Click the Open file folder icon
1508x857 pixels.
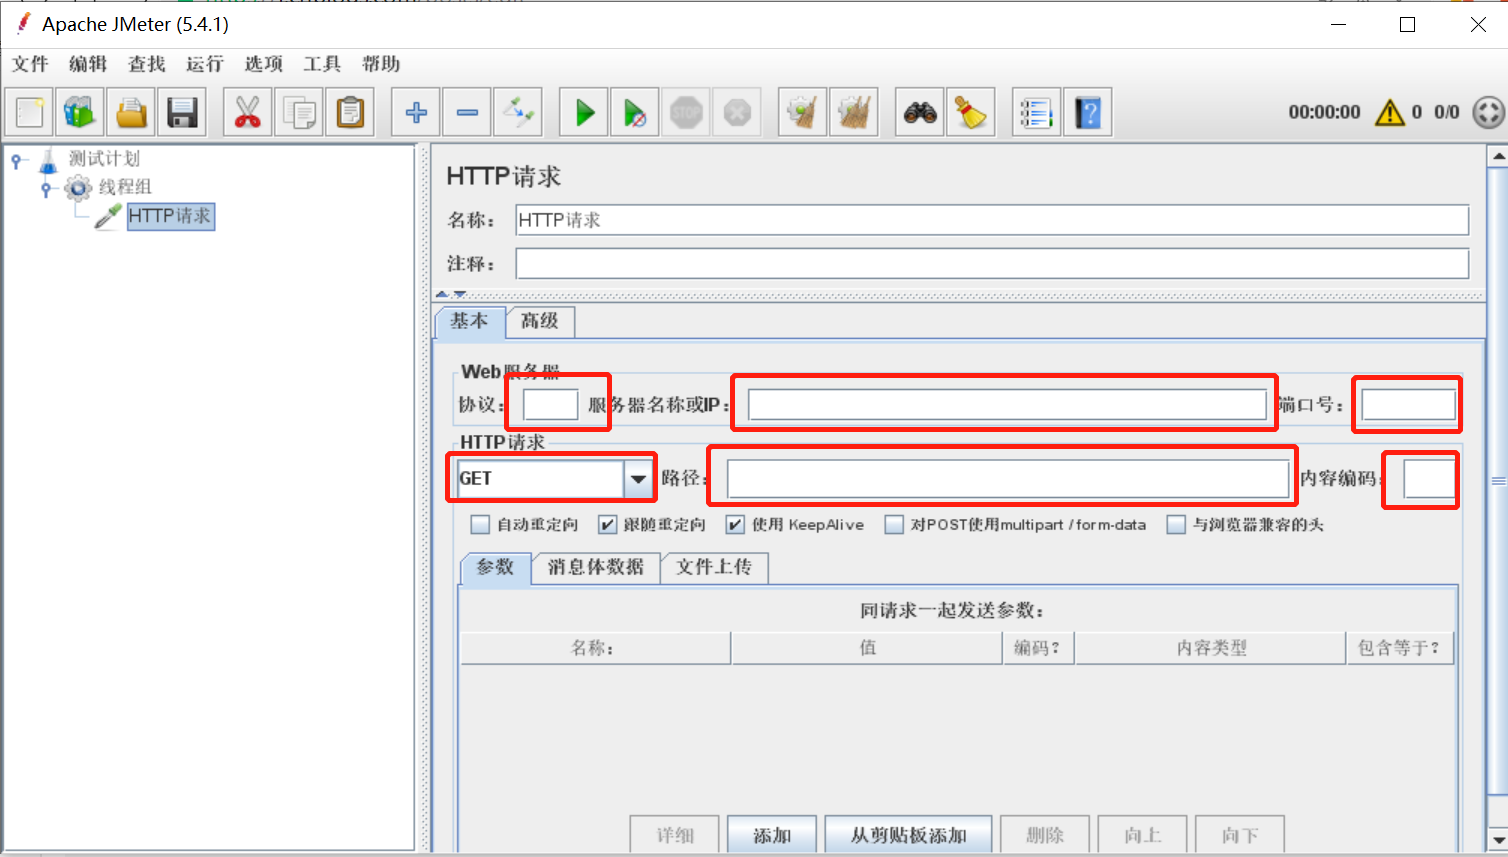click(x=131, y=112)
